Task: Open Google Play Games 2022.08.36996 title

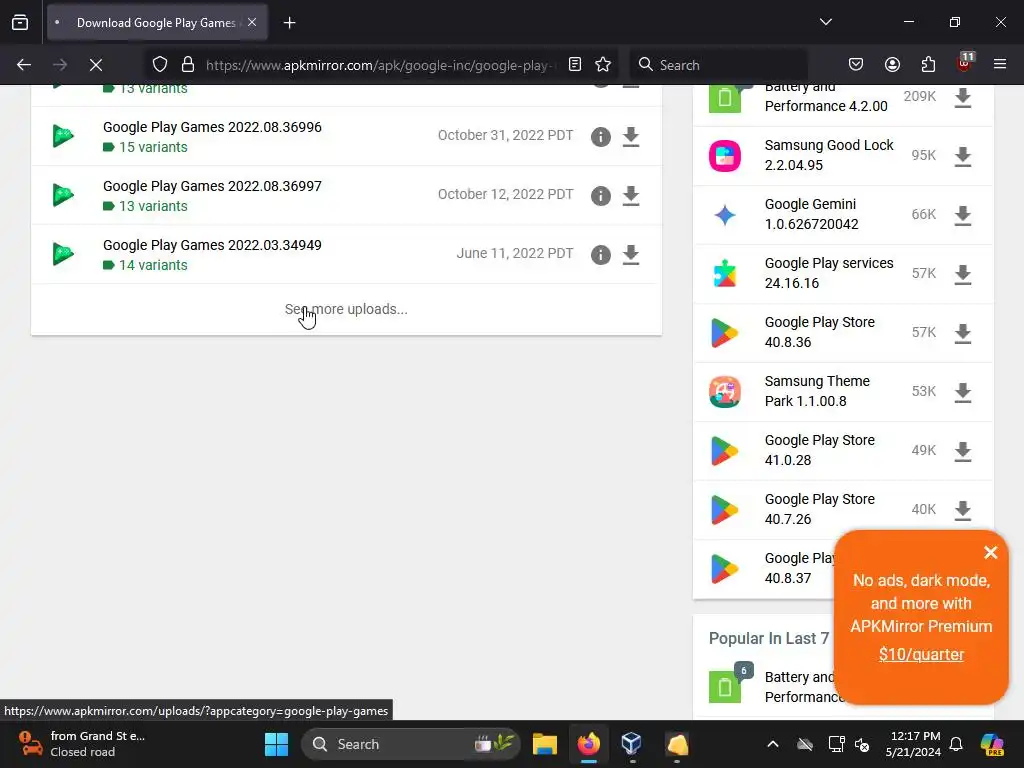Action: pos(212,127)
